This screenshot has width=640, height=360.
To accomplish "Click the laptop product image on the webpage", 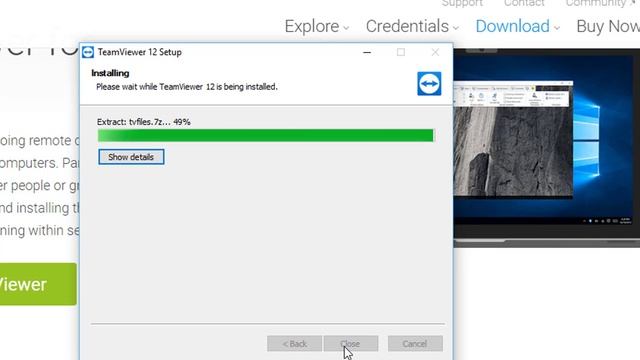I will pos(547,148).
